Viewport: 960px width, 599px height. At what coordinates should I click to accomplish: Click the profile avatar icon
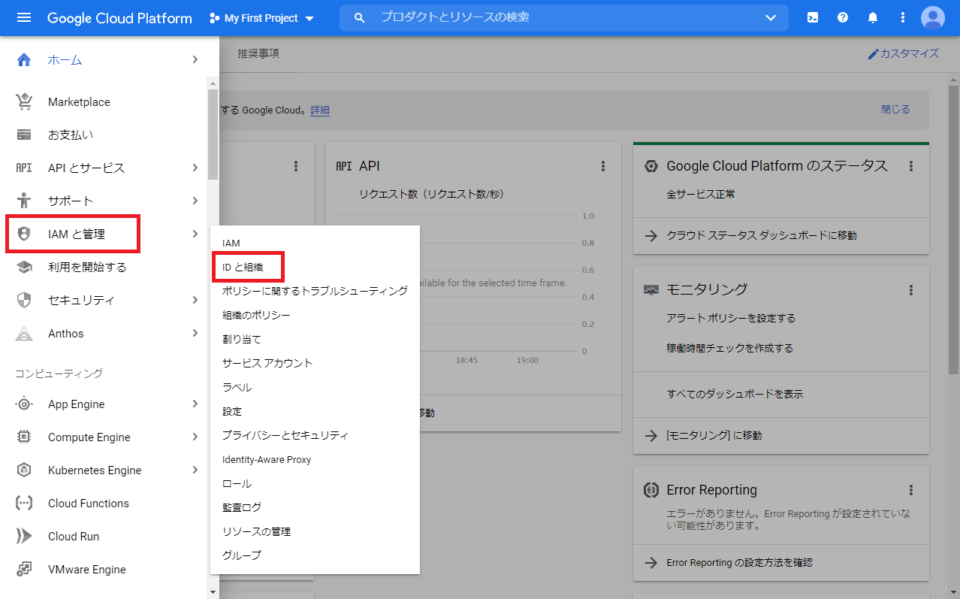pos(932,17)
